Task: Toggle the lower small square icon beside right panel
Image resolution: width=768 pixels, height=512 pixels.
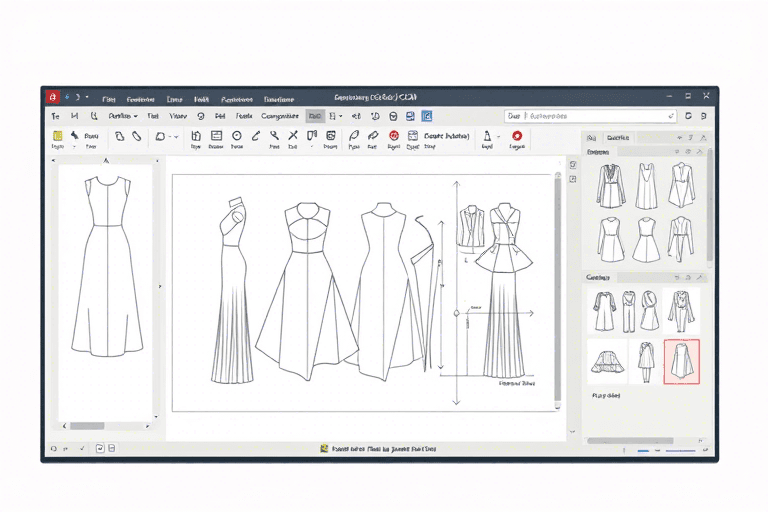Action: click(x=572, y=179)
